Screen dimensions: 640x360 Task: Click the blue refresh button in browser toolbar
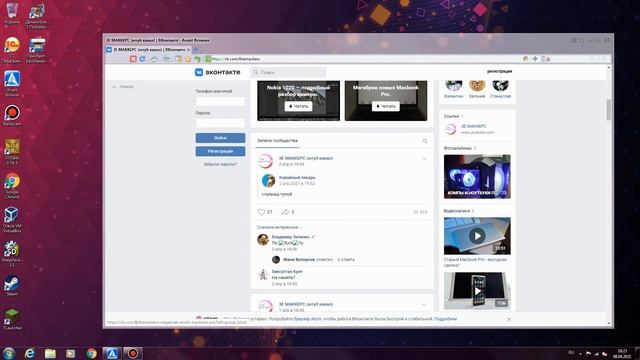(x=142, y=59)
